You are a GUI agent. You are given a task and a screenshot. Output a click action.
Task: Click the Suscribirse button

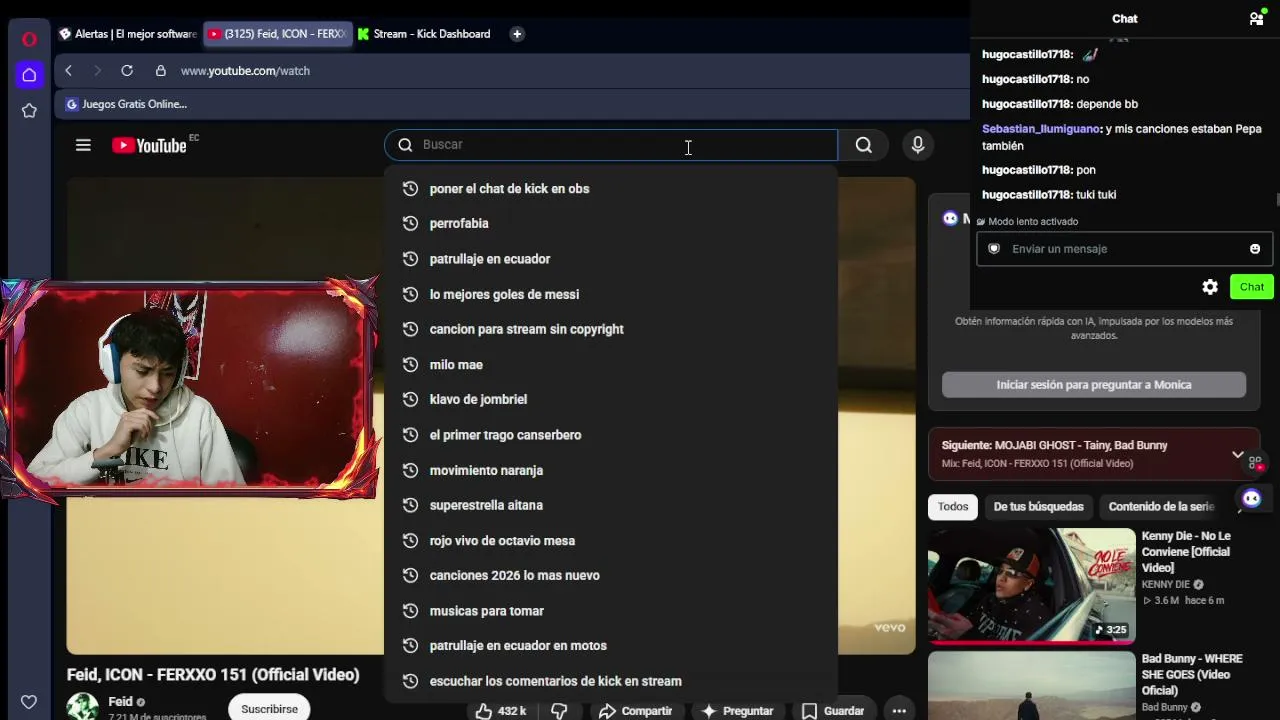click(x=269, y=709)
